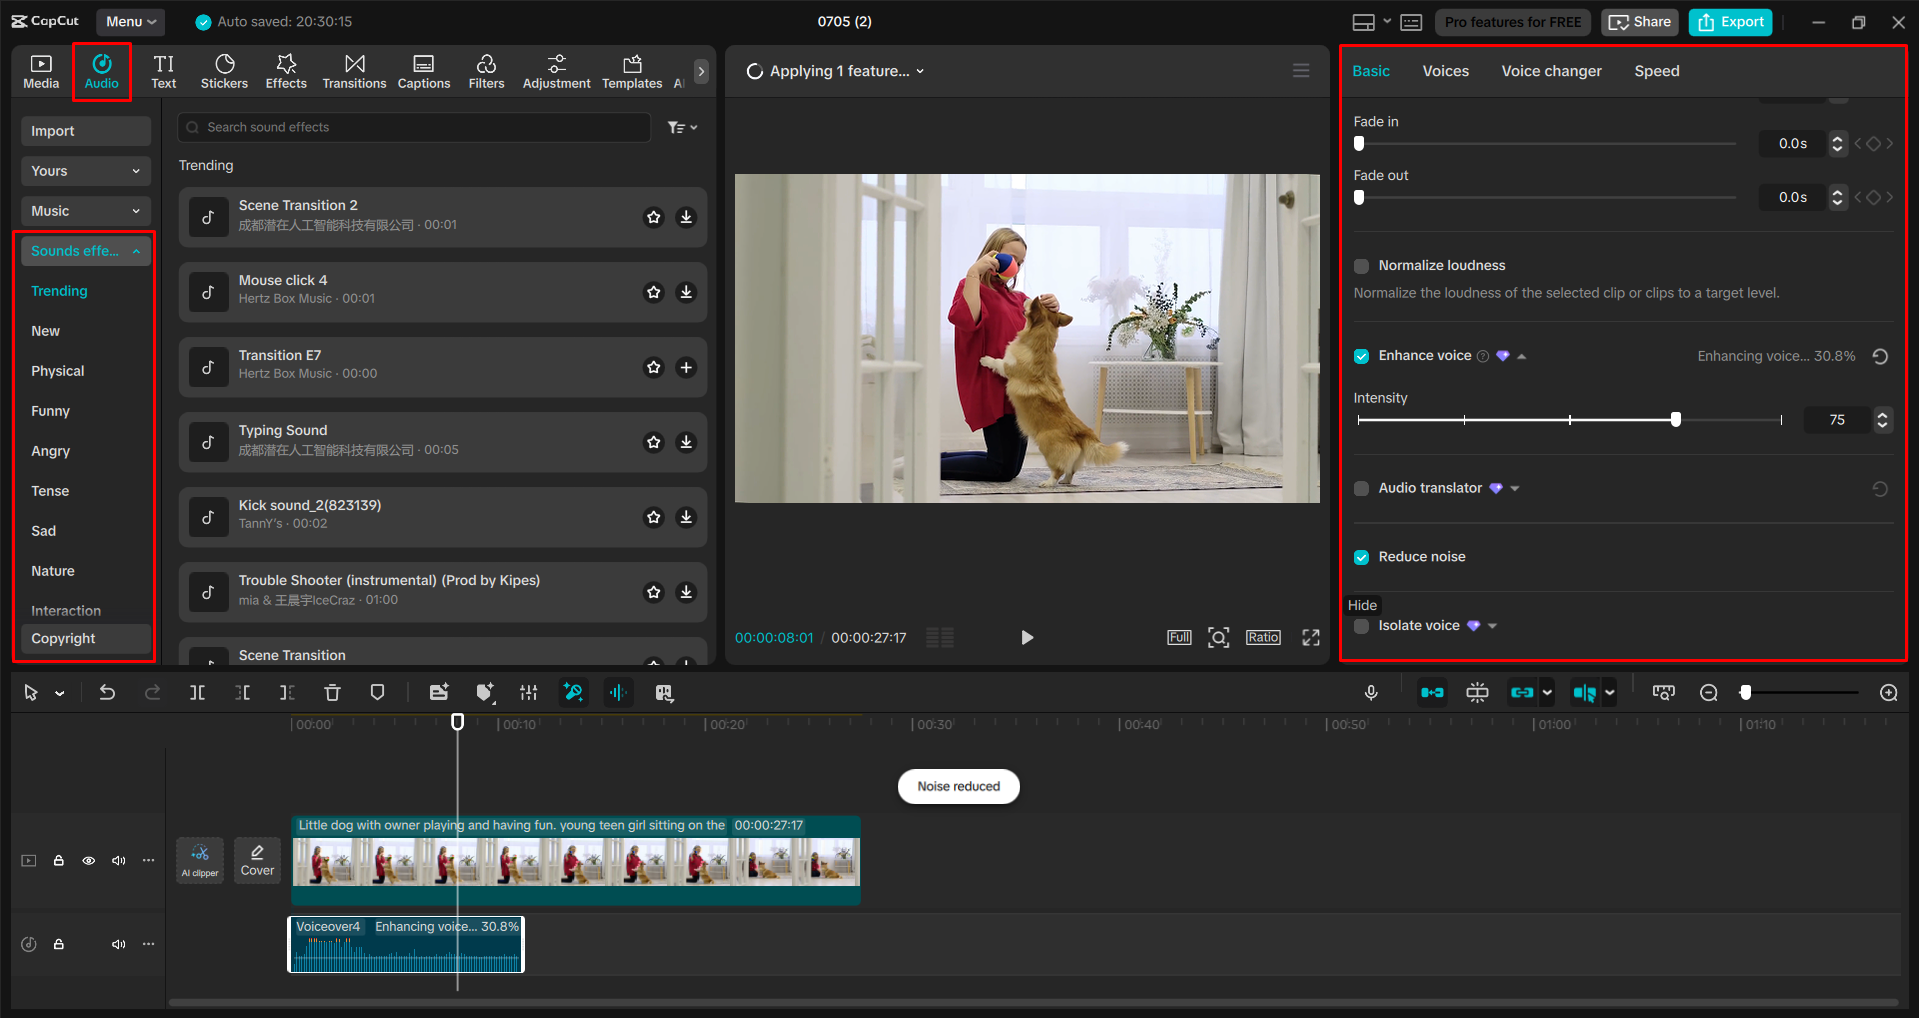
Task: Select the Split tool in the timeline toolbar
Action: [x=197, y=691]
